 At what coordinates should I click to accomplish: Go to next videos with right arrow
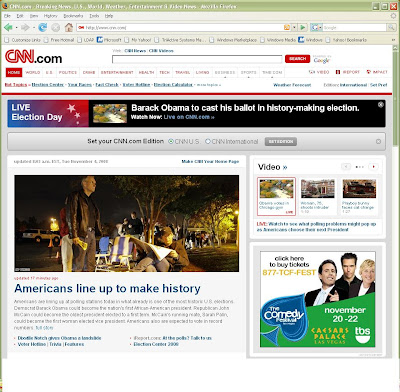point(373,167)
